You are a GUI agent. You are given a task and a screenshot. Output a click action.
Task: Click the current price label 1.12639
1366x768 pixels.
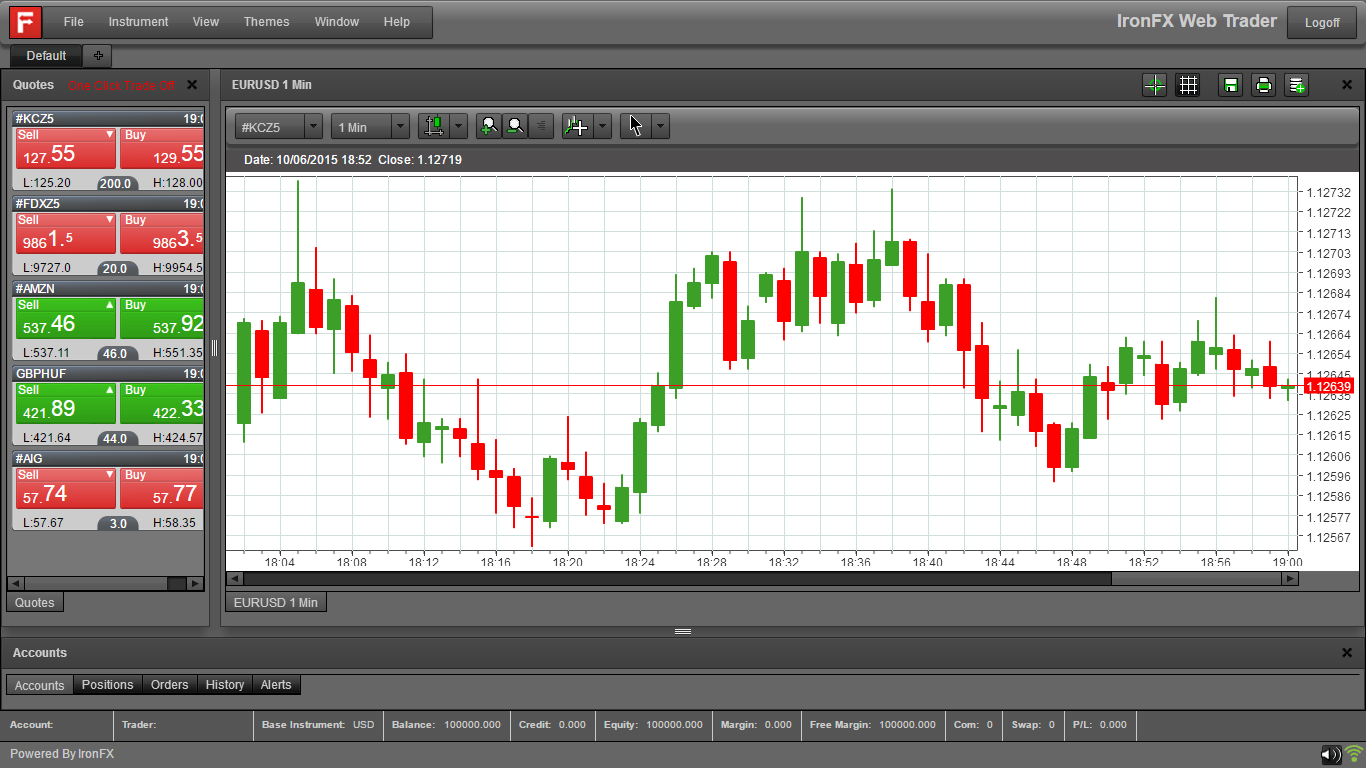click(1329, 386)
